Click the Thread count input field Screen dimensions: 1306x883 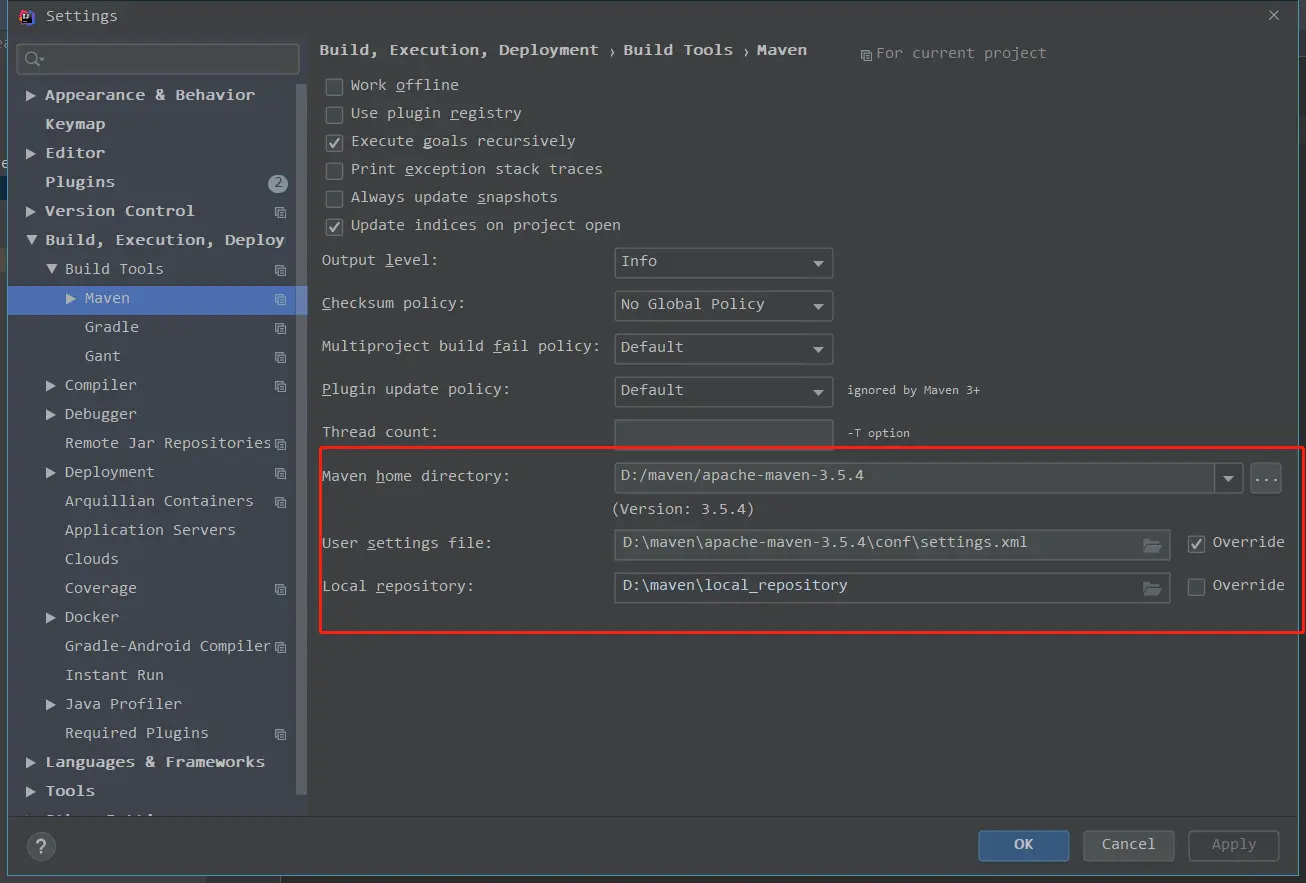(723, 434)
